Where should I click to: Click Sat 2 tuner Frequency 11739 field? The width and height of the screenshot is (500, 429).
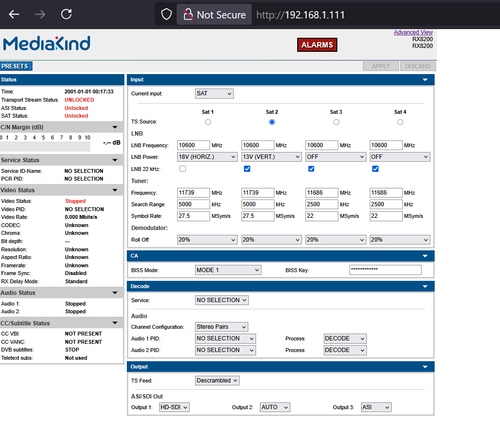(x=258, y=193)
